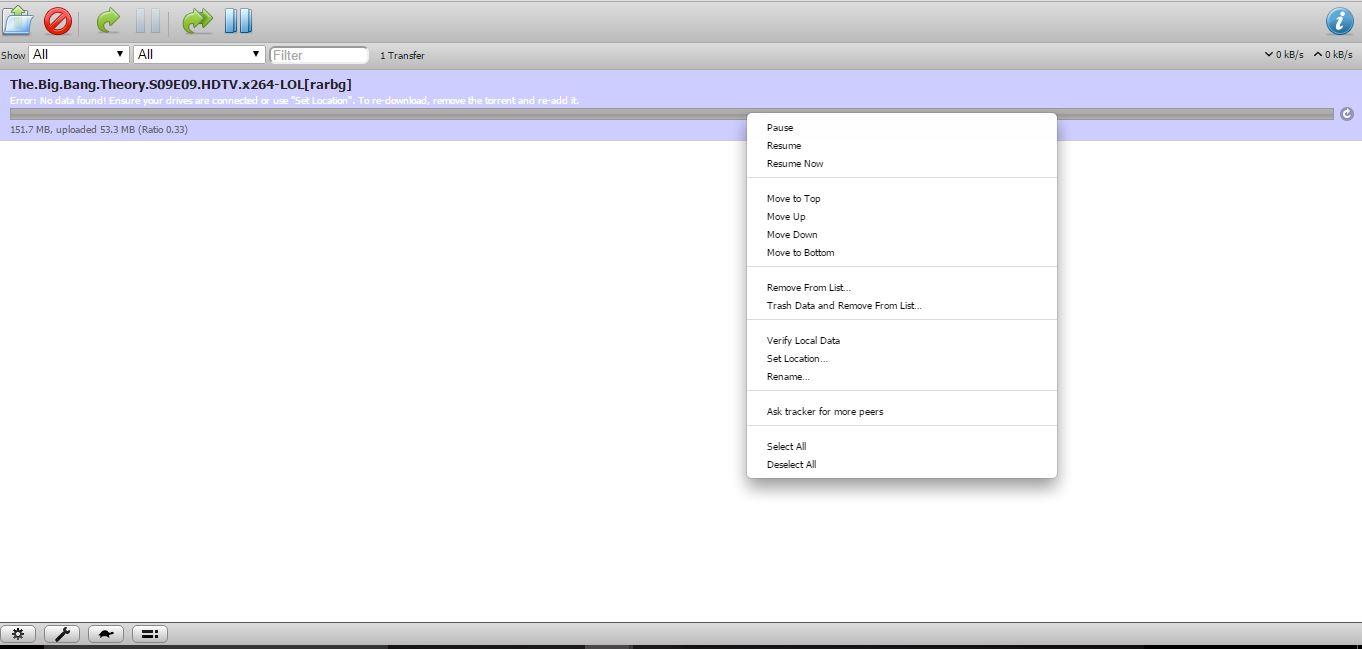The image size is (1362, 649).
Task: Click the torrent's progress bar
Action: click(400, 113)
